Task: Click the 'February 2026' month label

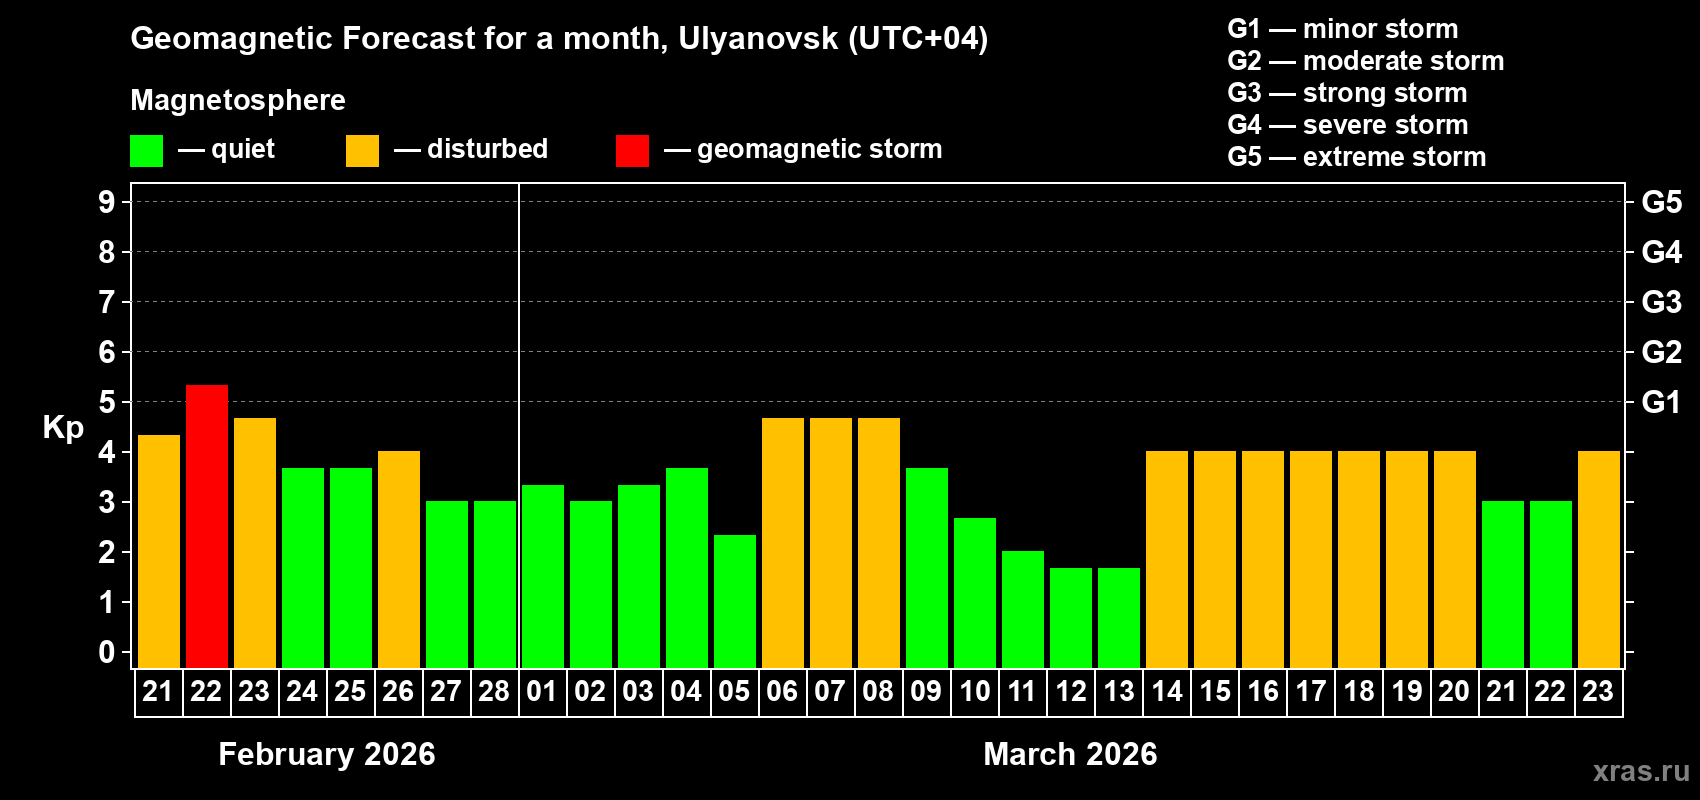Action: 327,754
